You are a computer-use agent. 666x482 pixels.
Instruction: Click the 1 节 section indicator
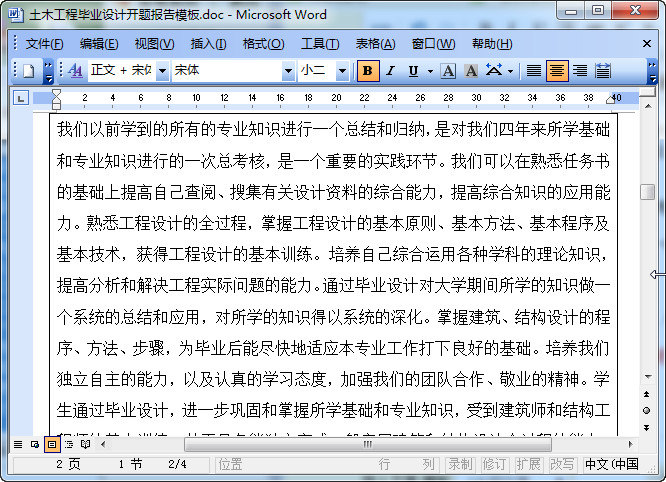pos(131,464)
